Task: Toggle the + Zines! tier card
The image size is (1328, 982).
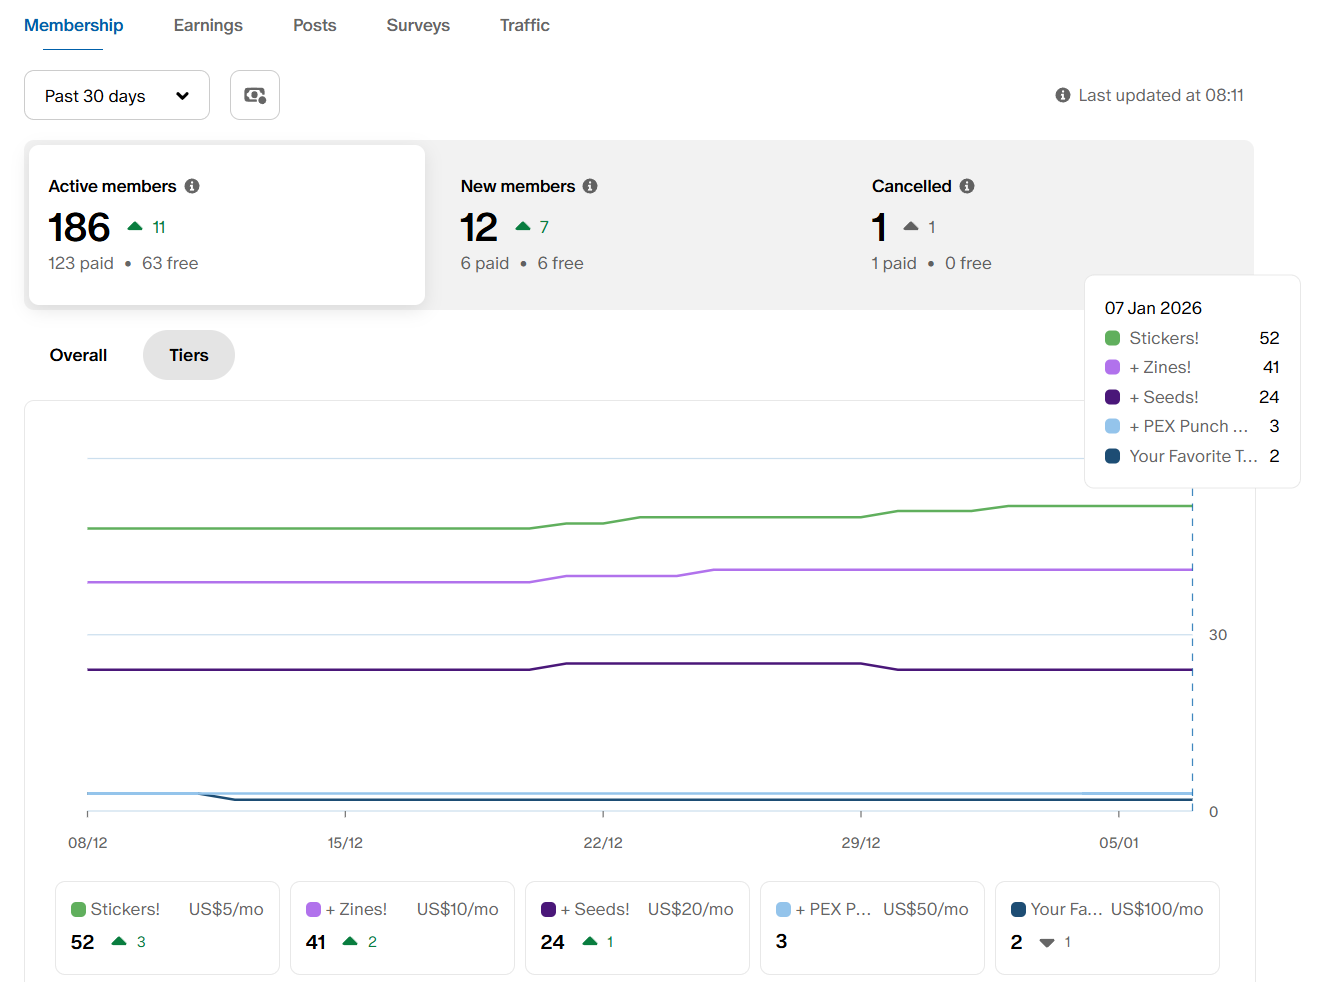Action: (402, 926)
